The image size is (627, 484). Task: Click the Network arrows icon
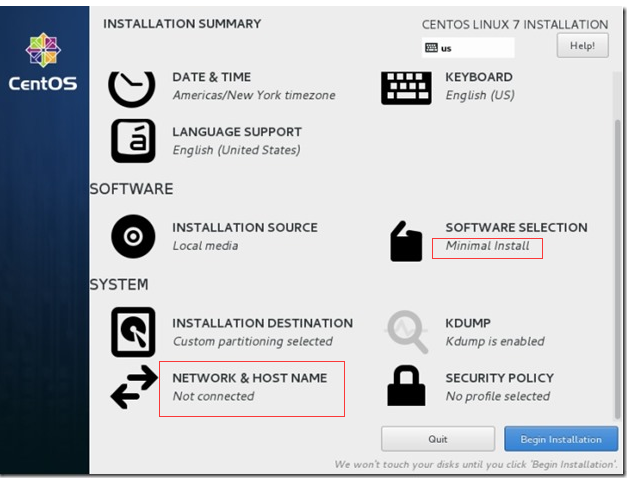click(x=134, y=387)
